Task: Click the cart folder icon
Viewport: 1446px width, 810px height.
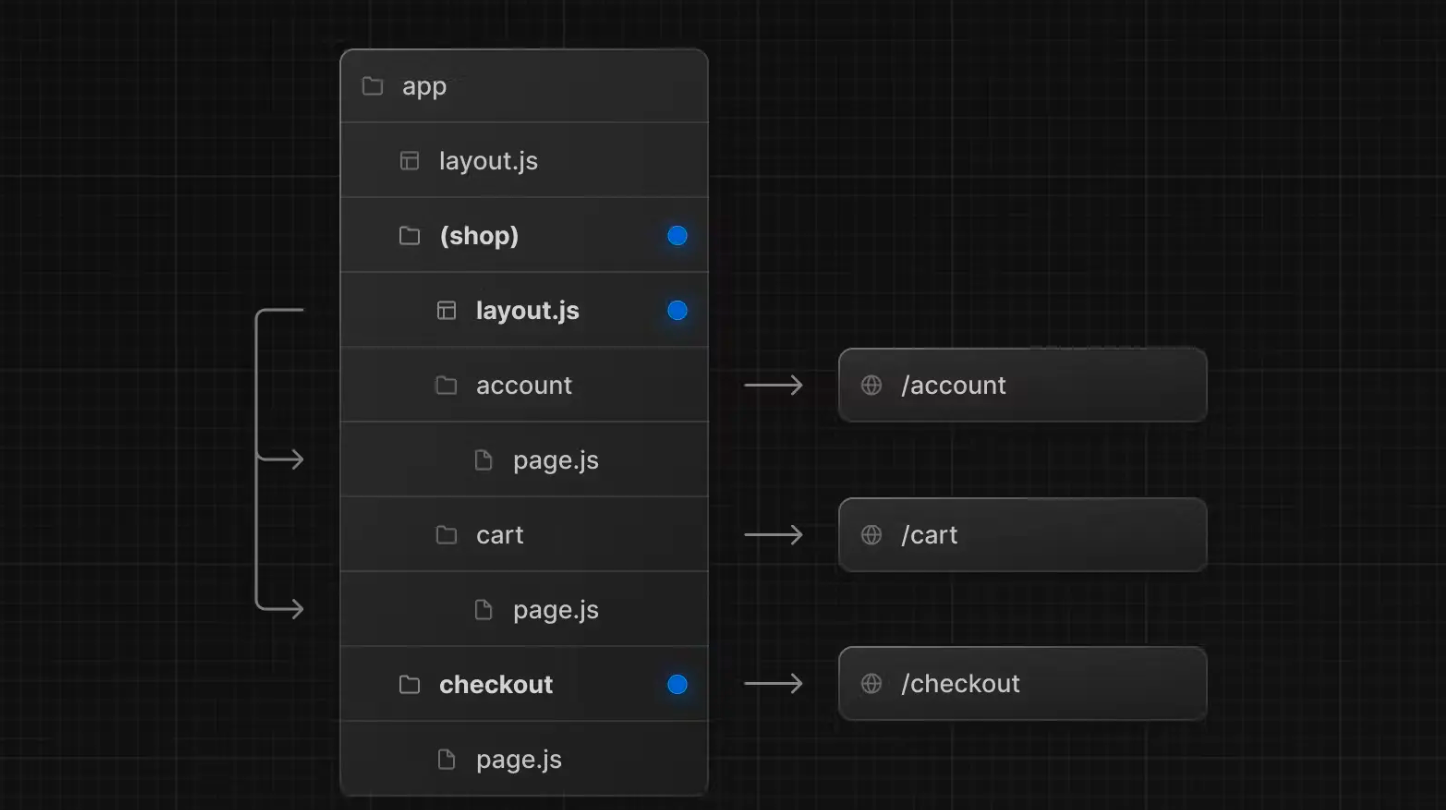Action: [446, 535]
